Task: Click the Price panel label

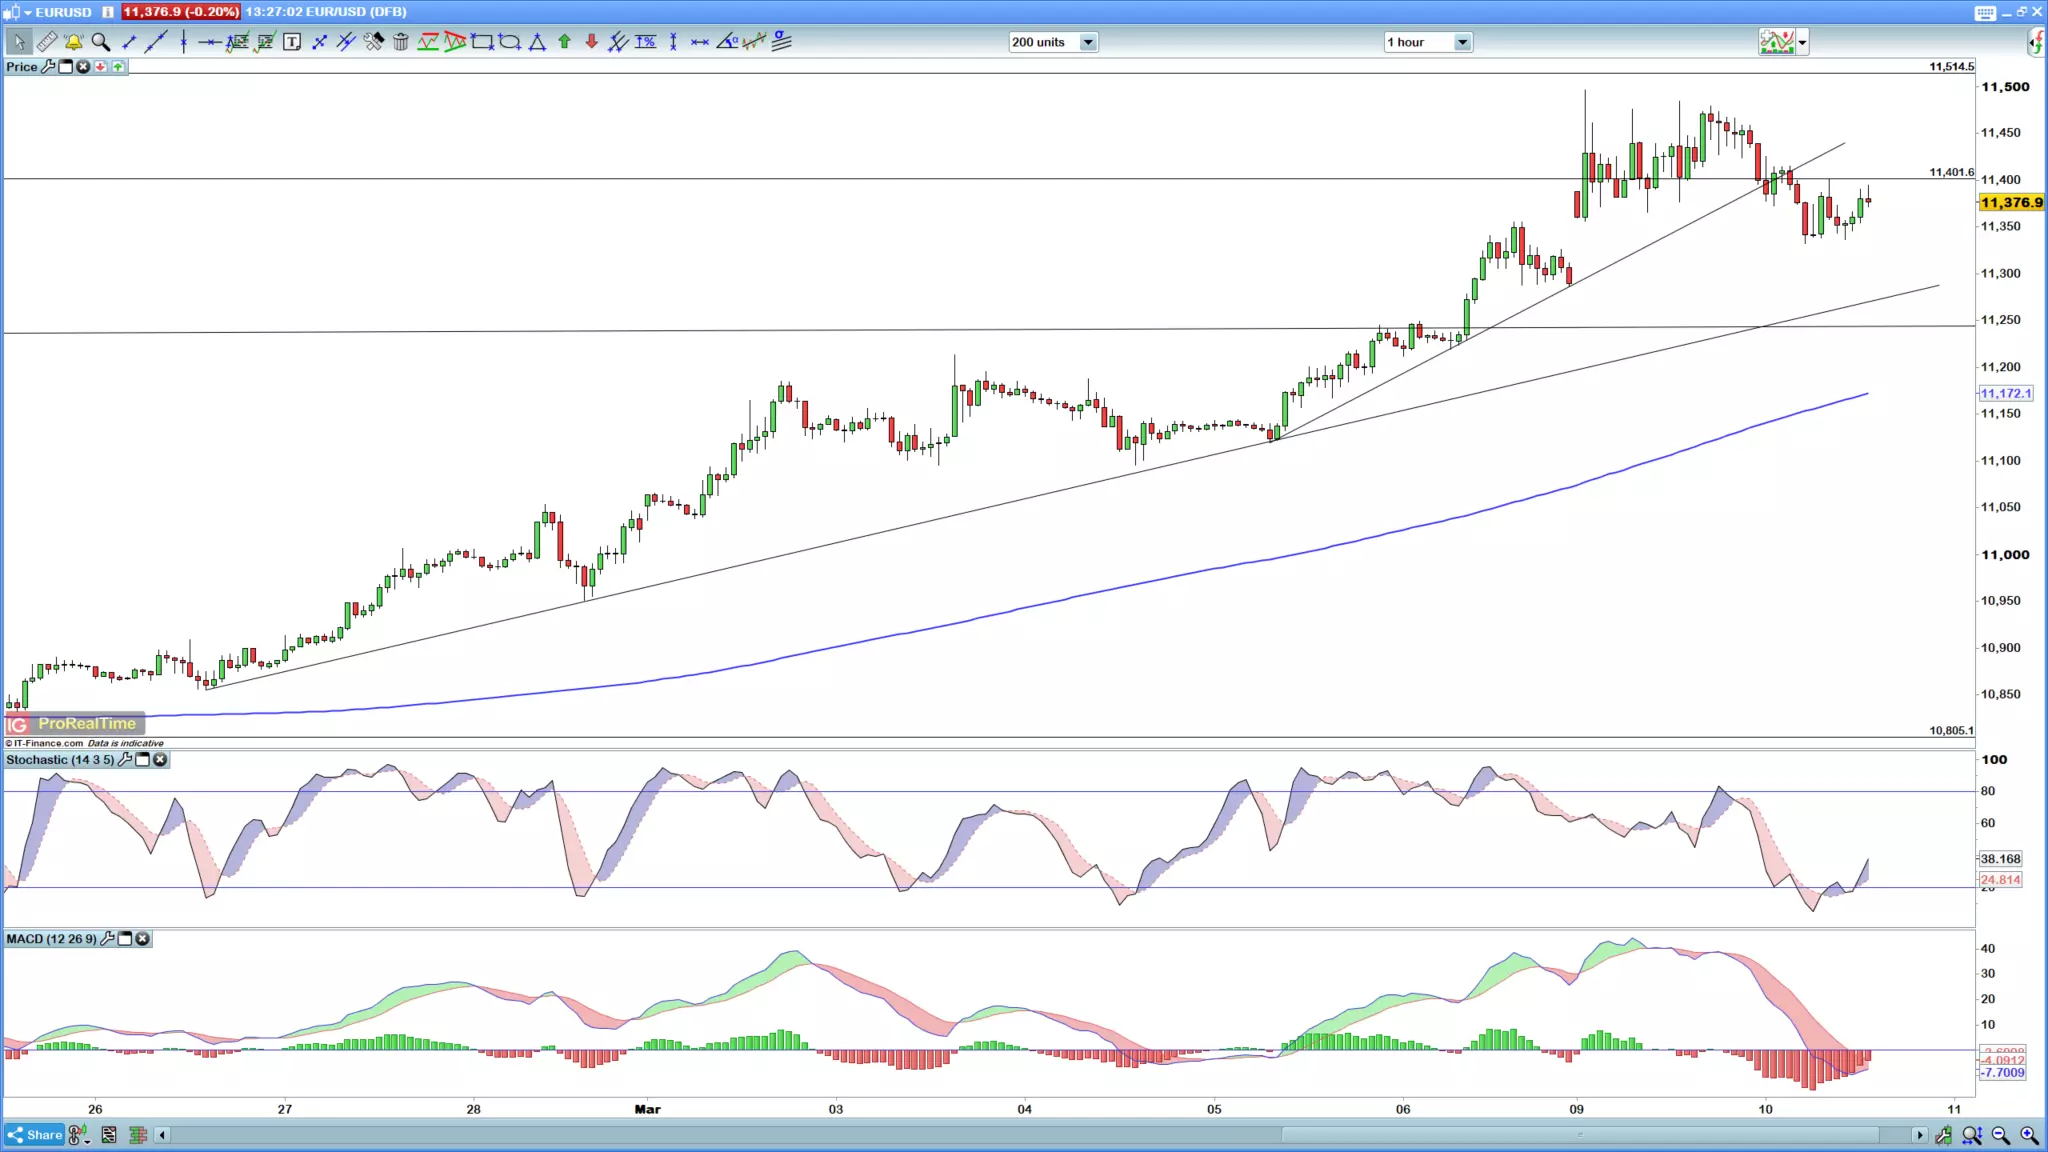Action: 22,67
